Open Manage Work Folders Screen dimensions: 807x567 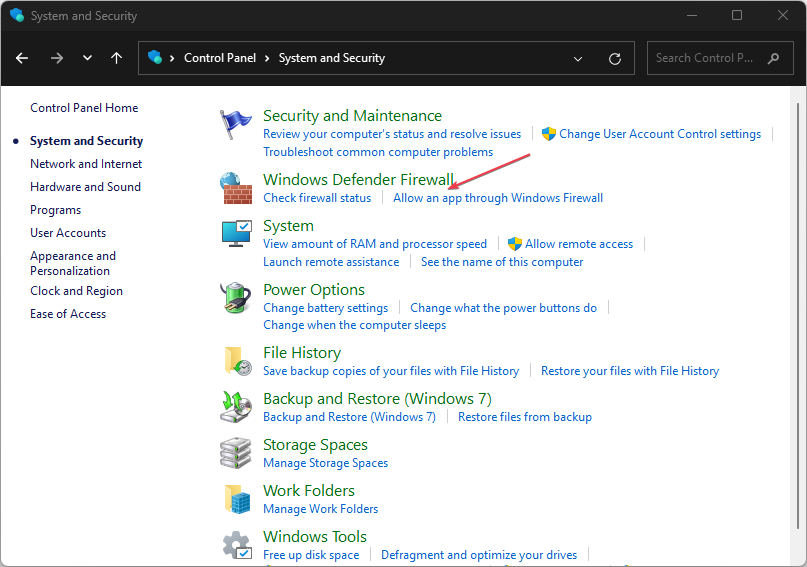pos(321,509)
